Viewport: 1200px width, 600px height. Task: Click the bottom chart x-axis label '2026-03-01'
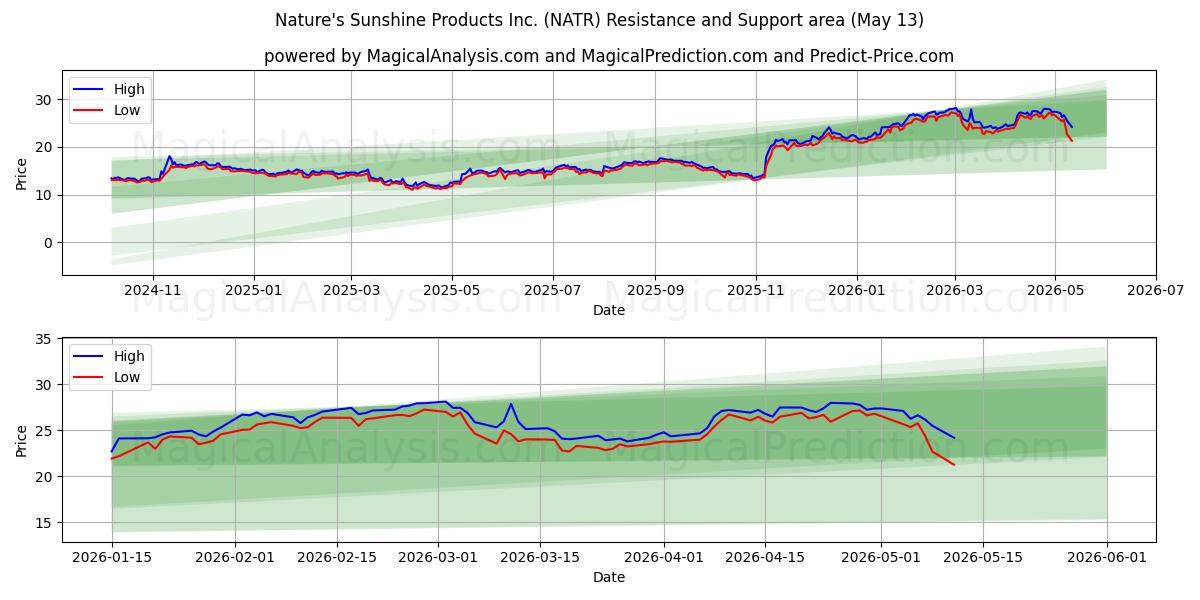click(438, 557)
